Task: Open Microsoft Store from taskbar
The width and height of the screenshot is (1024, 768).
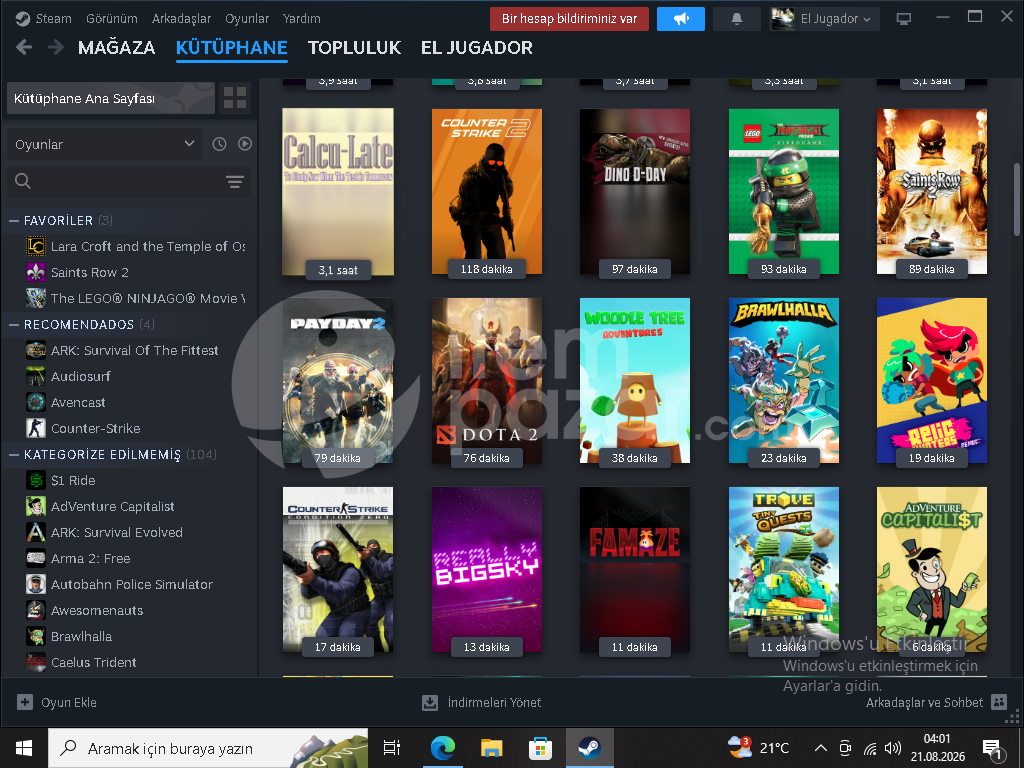Action: tap(540, 748)
